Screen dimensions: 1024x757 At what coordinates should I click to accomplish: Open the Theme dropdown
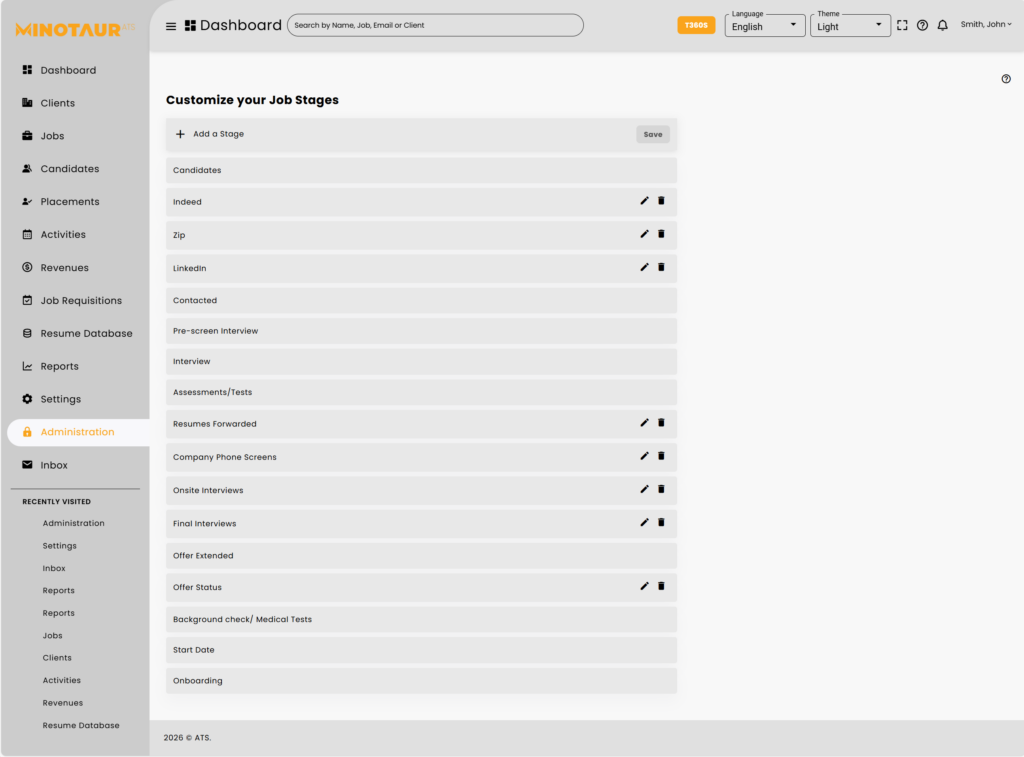(x=850, y=26)
